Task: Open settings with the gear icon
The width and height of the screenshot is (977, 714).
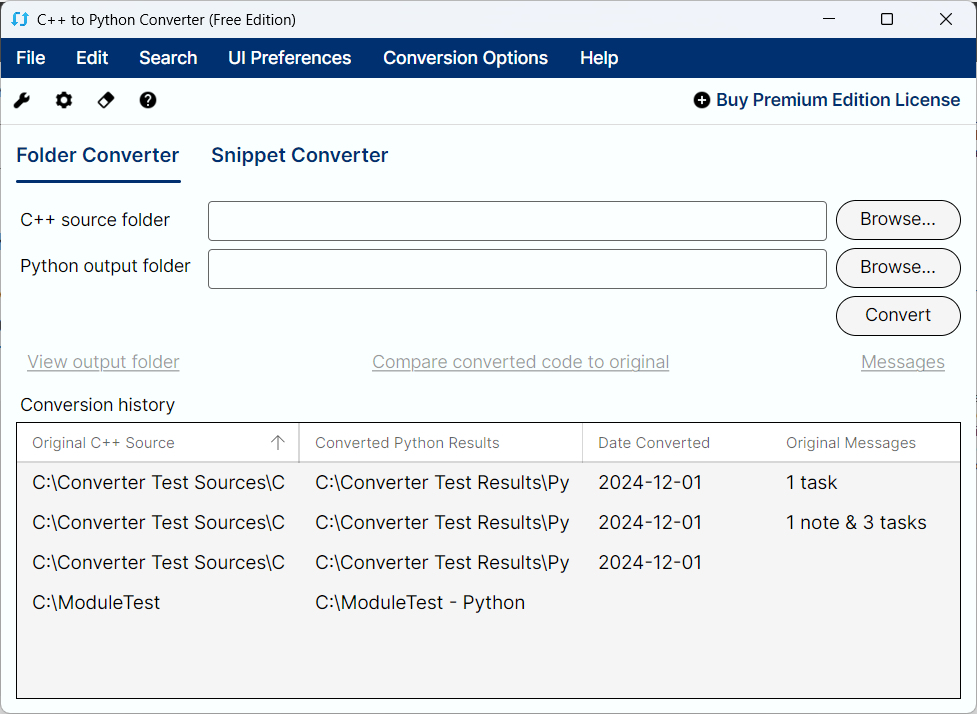Action: coord(64,100)
